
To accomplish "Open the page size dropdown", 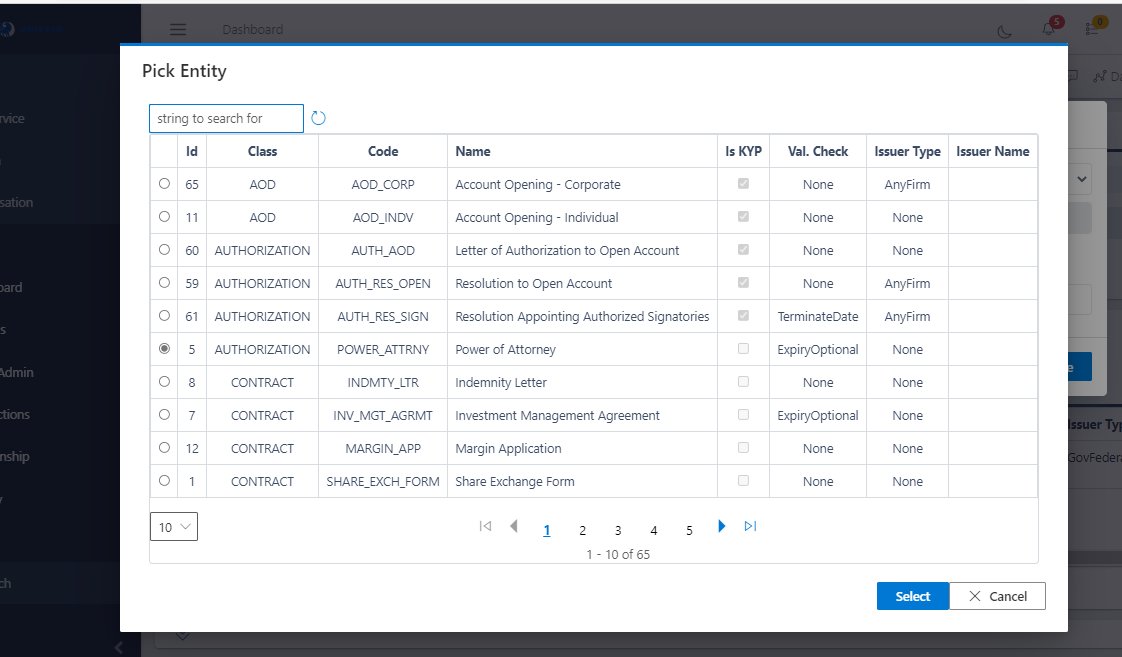I will click(174, 527).
